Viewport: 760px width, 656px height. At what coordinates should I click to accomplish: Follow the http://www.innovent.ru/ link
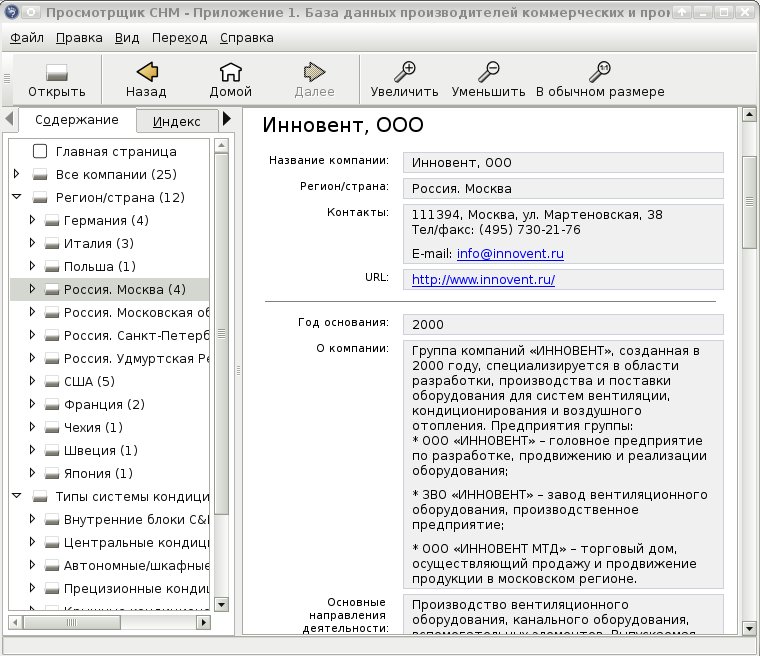tap(483, 280)
